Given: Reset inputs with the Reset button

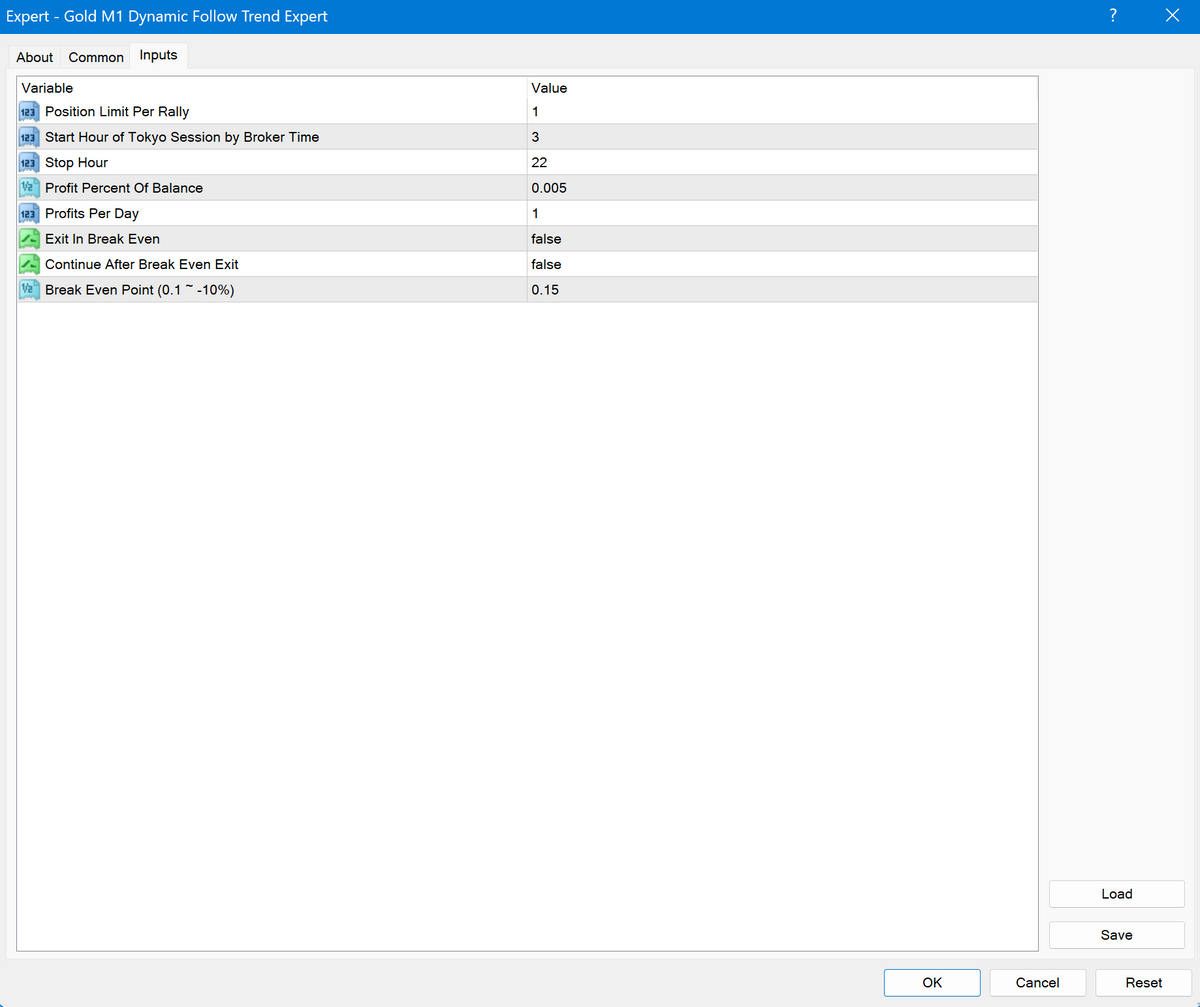Looking at the screenshot, I should click(1143, 983).
